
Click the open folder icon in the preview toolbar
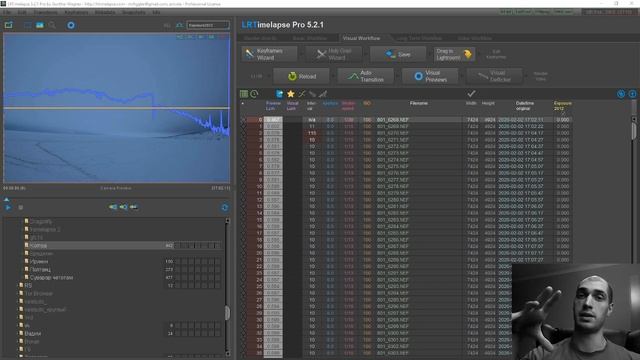9,25
